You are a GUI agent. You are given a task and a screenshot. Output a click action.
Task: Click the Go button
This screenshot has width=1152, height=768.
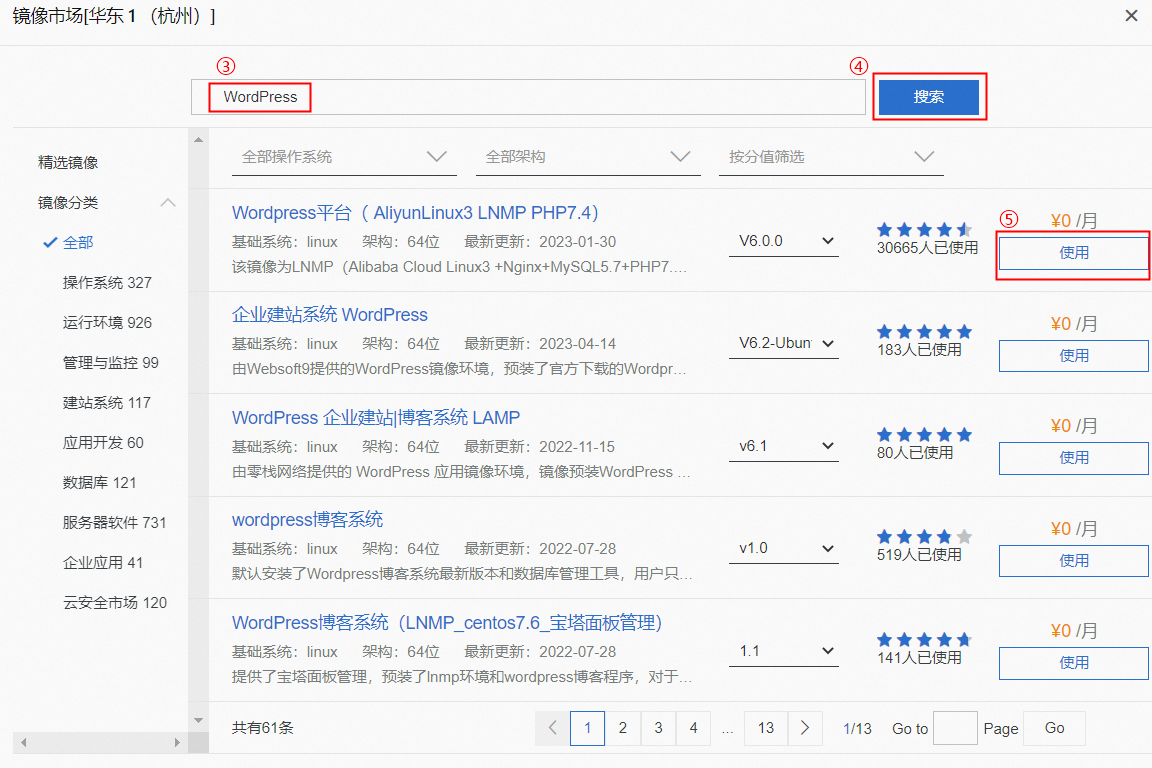coord(1054,728)
